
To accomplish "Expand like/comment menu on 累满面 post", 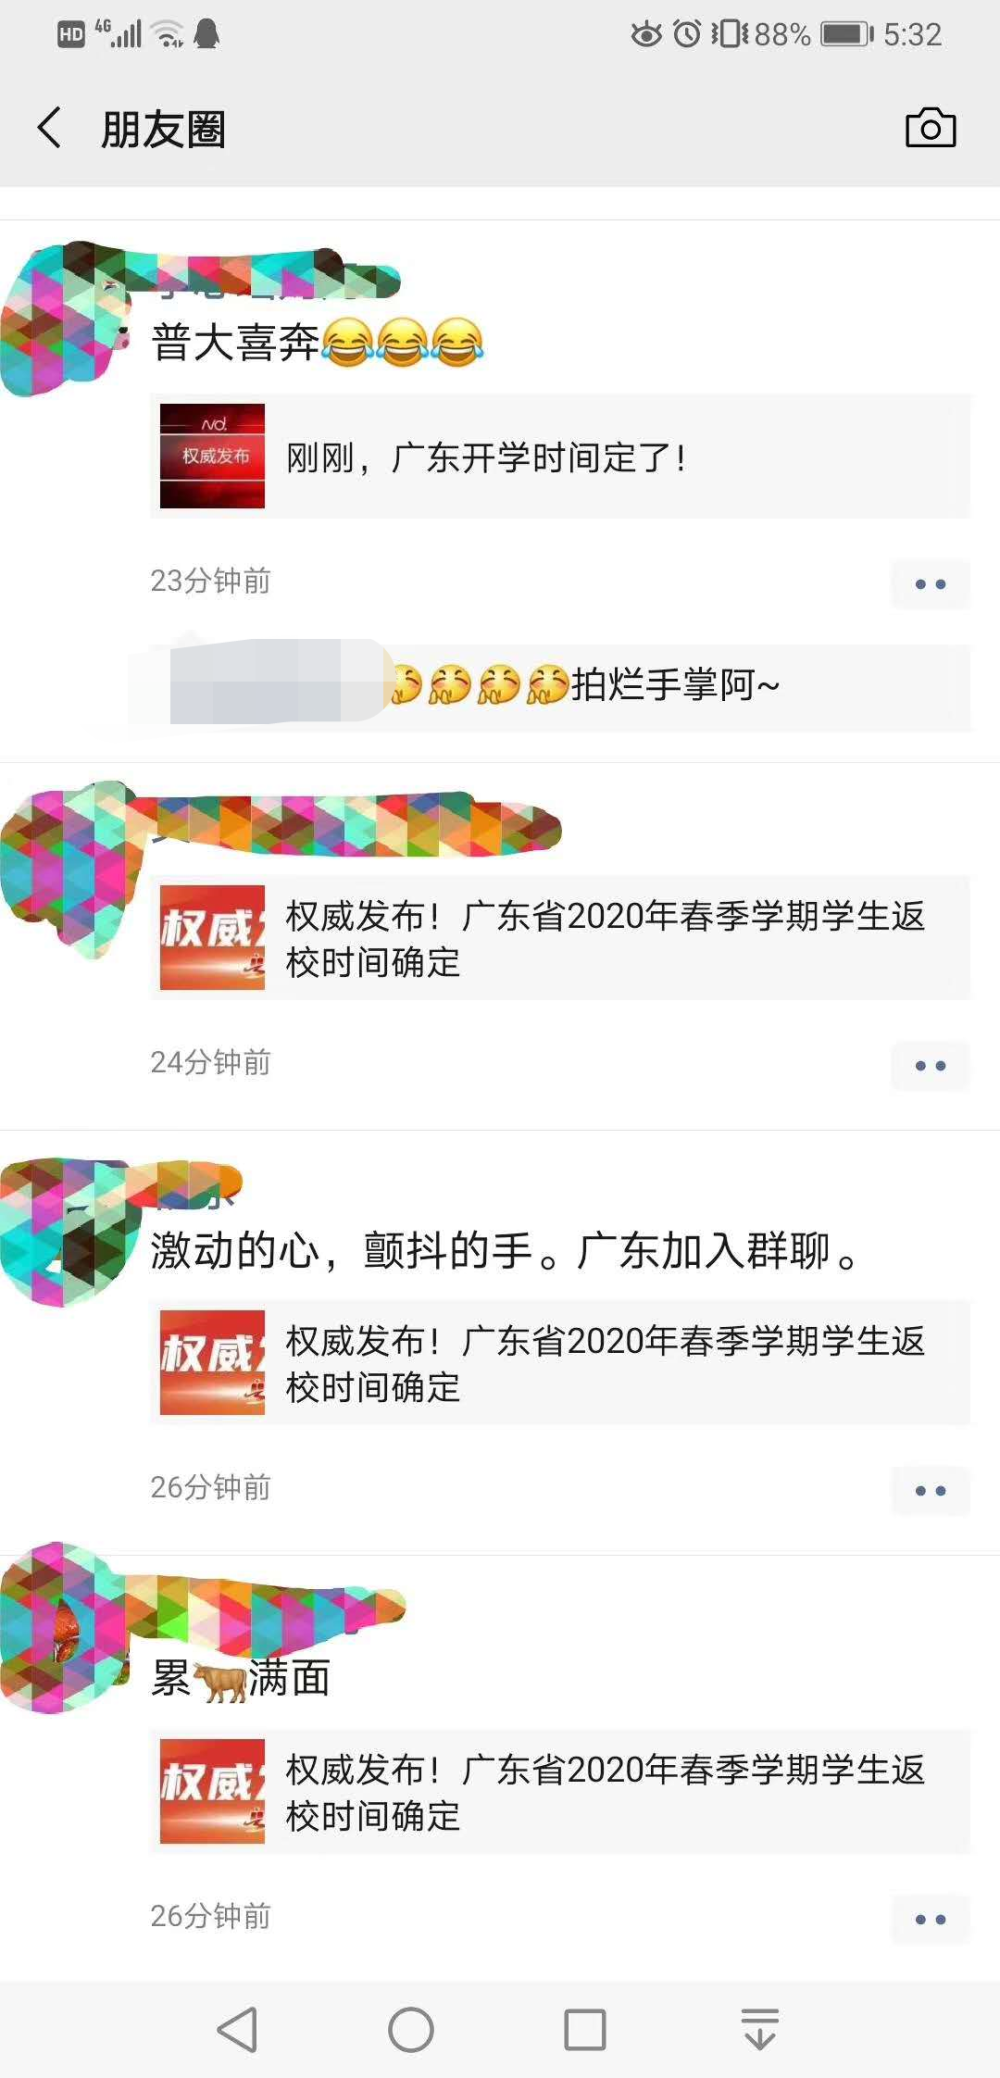I will [930, 1920].
